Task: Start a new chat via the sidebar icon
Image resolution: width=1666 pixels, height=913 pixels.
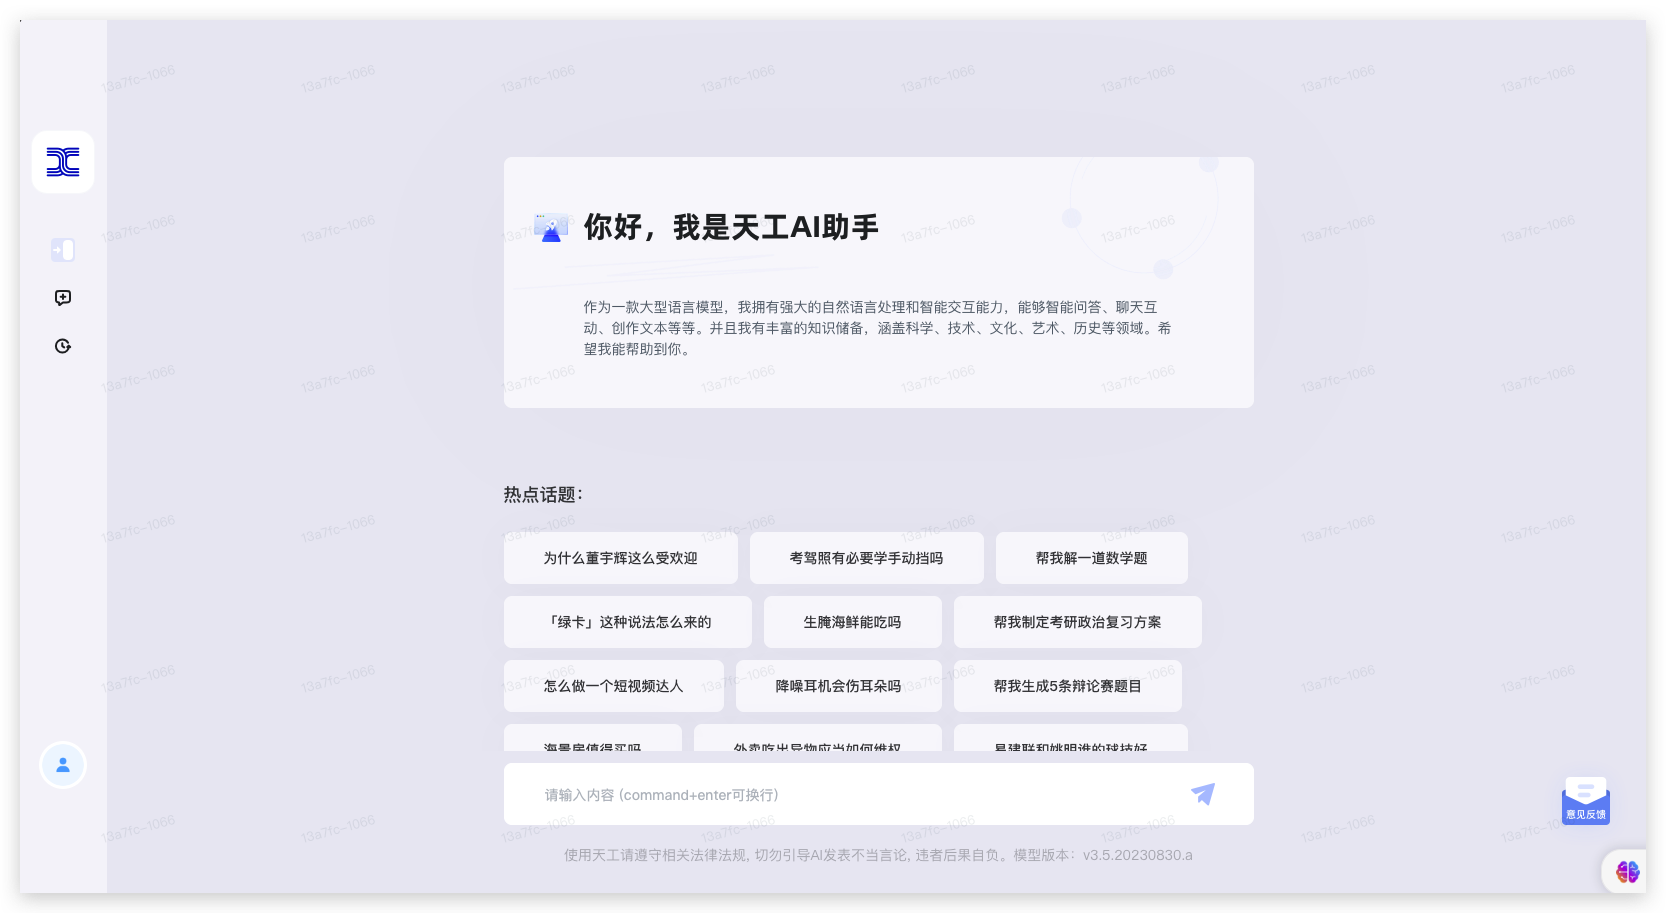Action: pos(63,298)
